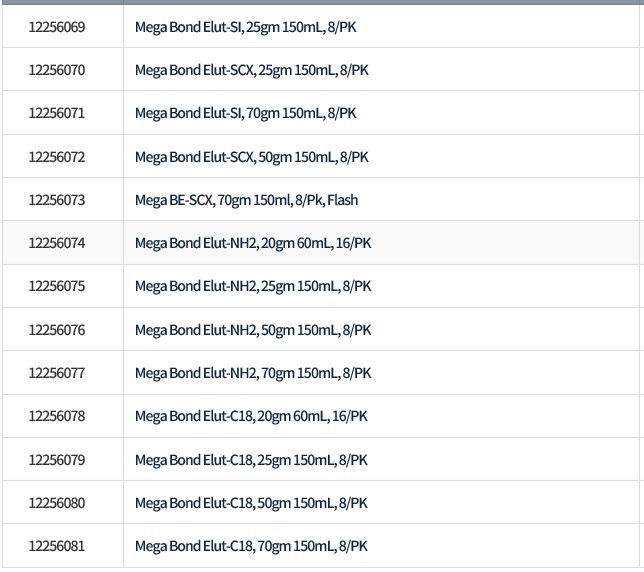Click part number 12256071

coord(57,114)
